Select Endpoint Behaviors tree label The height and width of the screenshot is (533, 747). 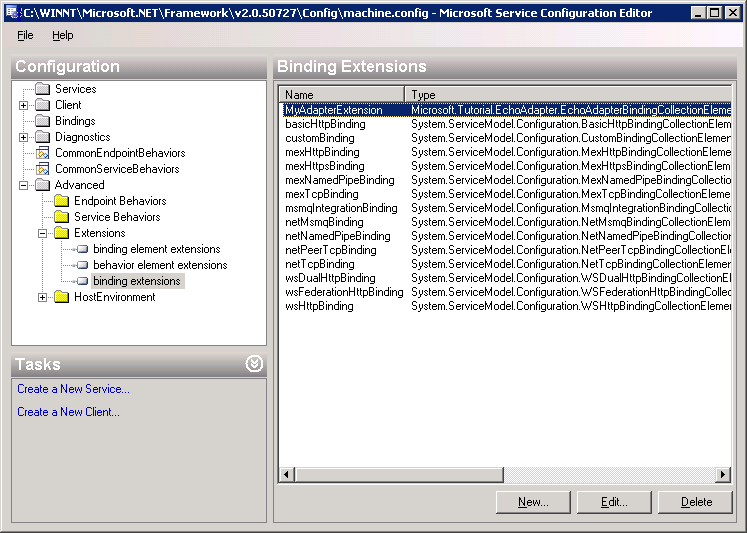(120, 201)
